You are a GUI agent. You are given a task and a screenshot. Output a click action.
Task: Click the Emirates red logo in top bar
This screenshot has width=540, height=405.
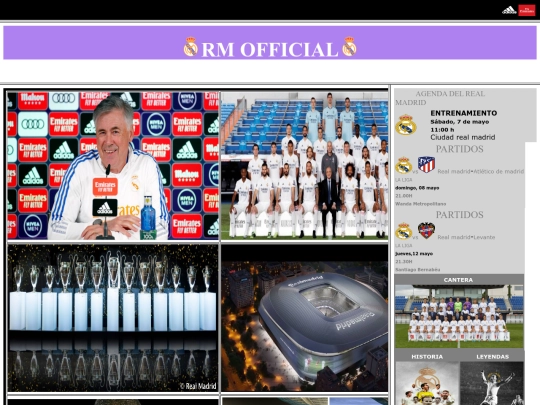pyautogui.click(x=527, y=10)
